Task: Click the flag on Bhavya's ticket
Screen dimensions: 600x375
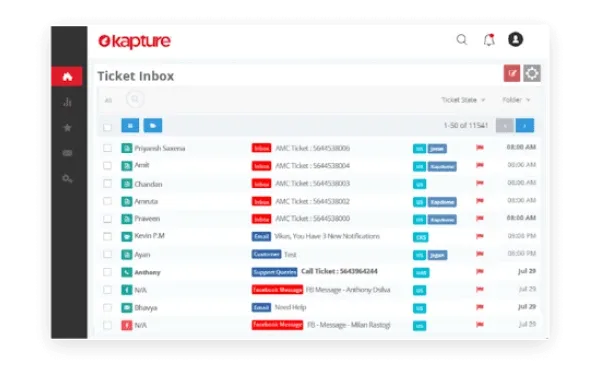Action: pos(479,307)
